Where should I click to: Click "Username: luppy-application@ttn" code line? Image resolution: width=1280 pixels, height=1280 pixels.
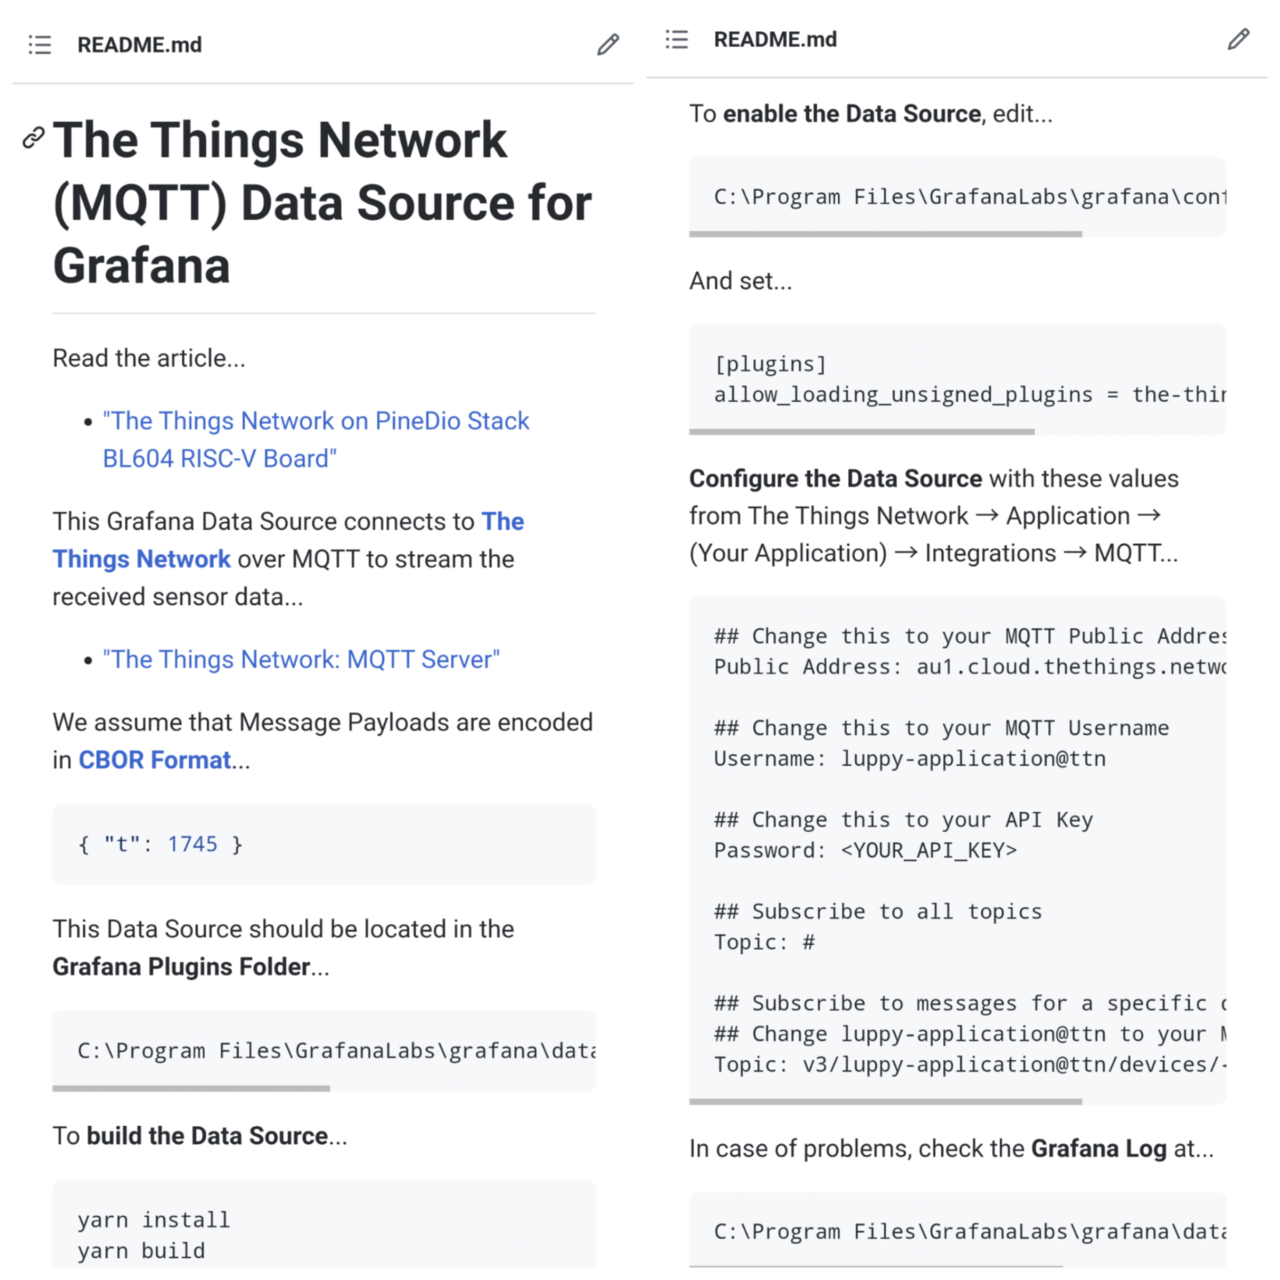909,758
